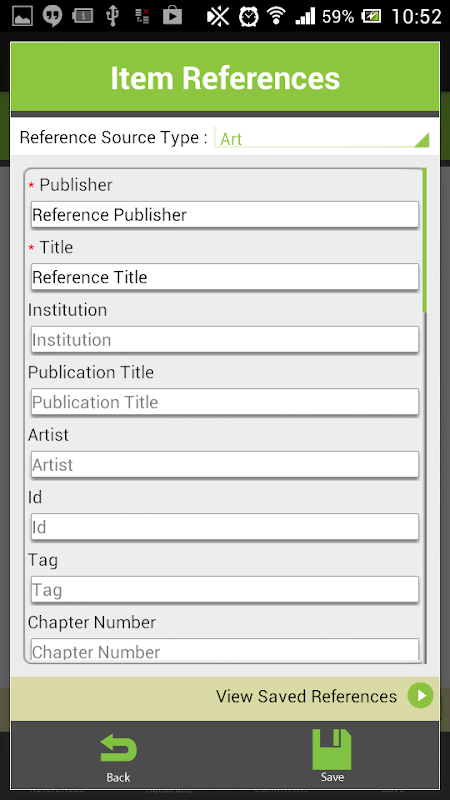Image resolution: width=450 pixels, height=800 pixels.
Task: Open the gallery notification icon
Action: 22,17
